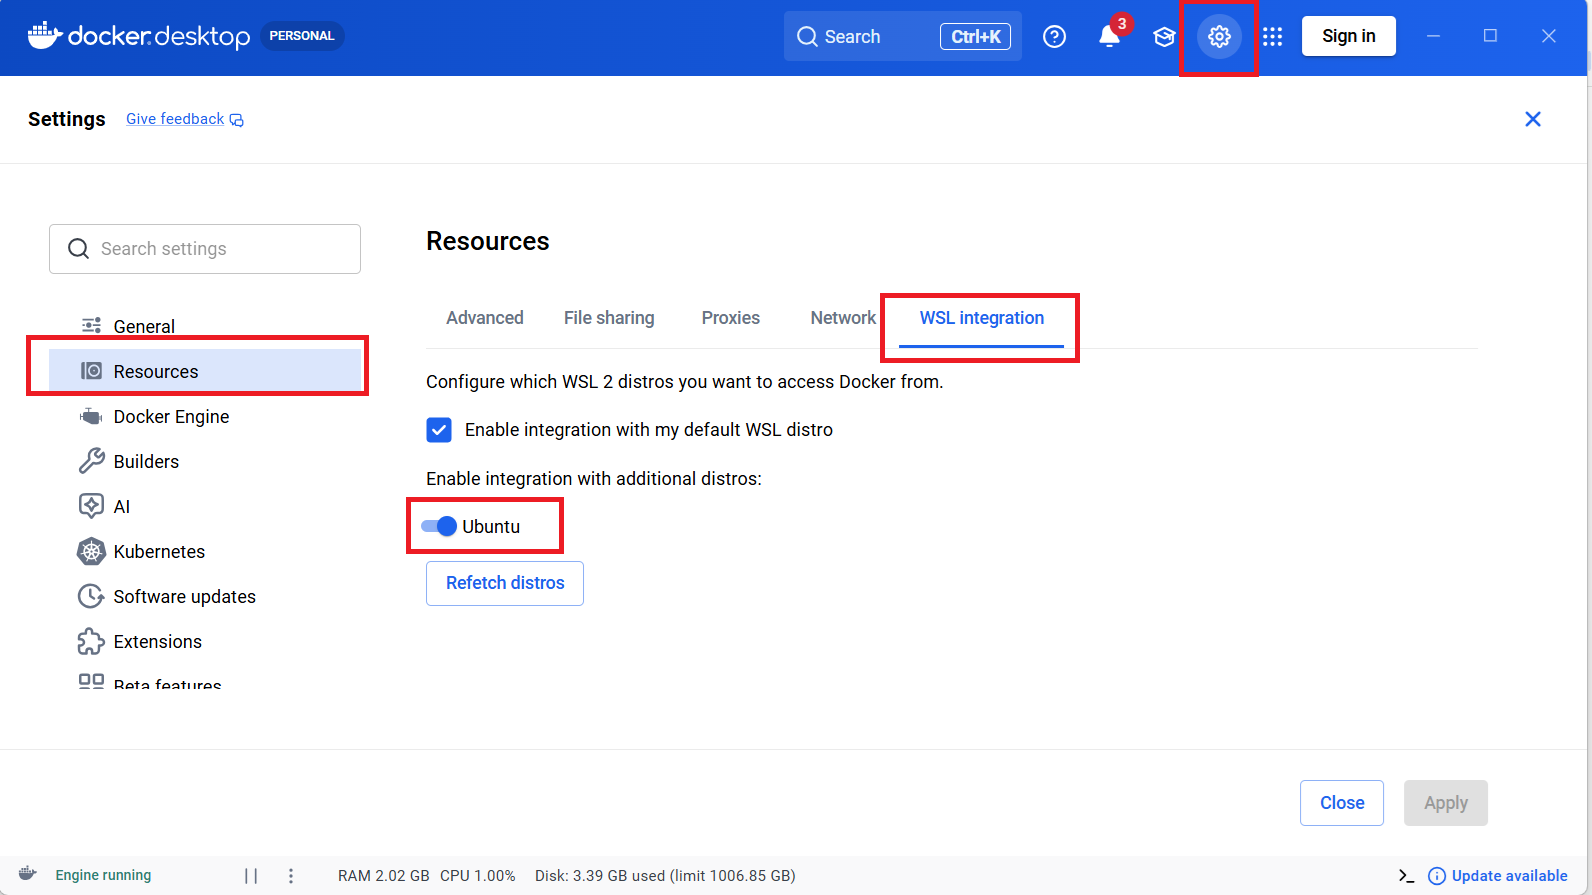Click into the Search settings field
The height and width of the screenshot is (895, 1592).
coord(205,249)
